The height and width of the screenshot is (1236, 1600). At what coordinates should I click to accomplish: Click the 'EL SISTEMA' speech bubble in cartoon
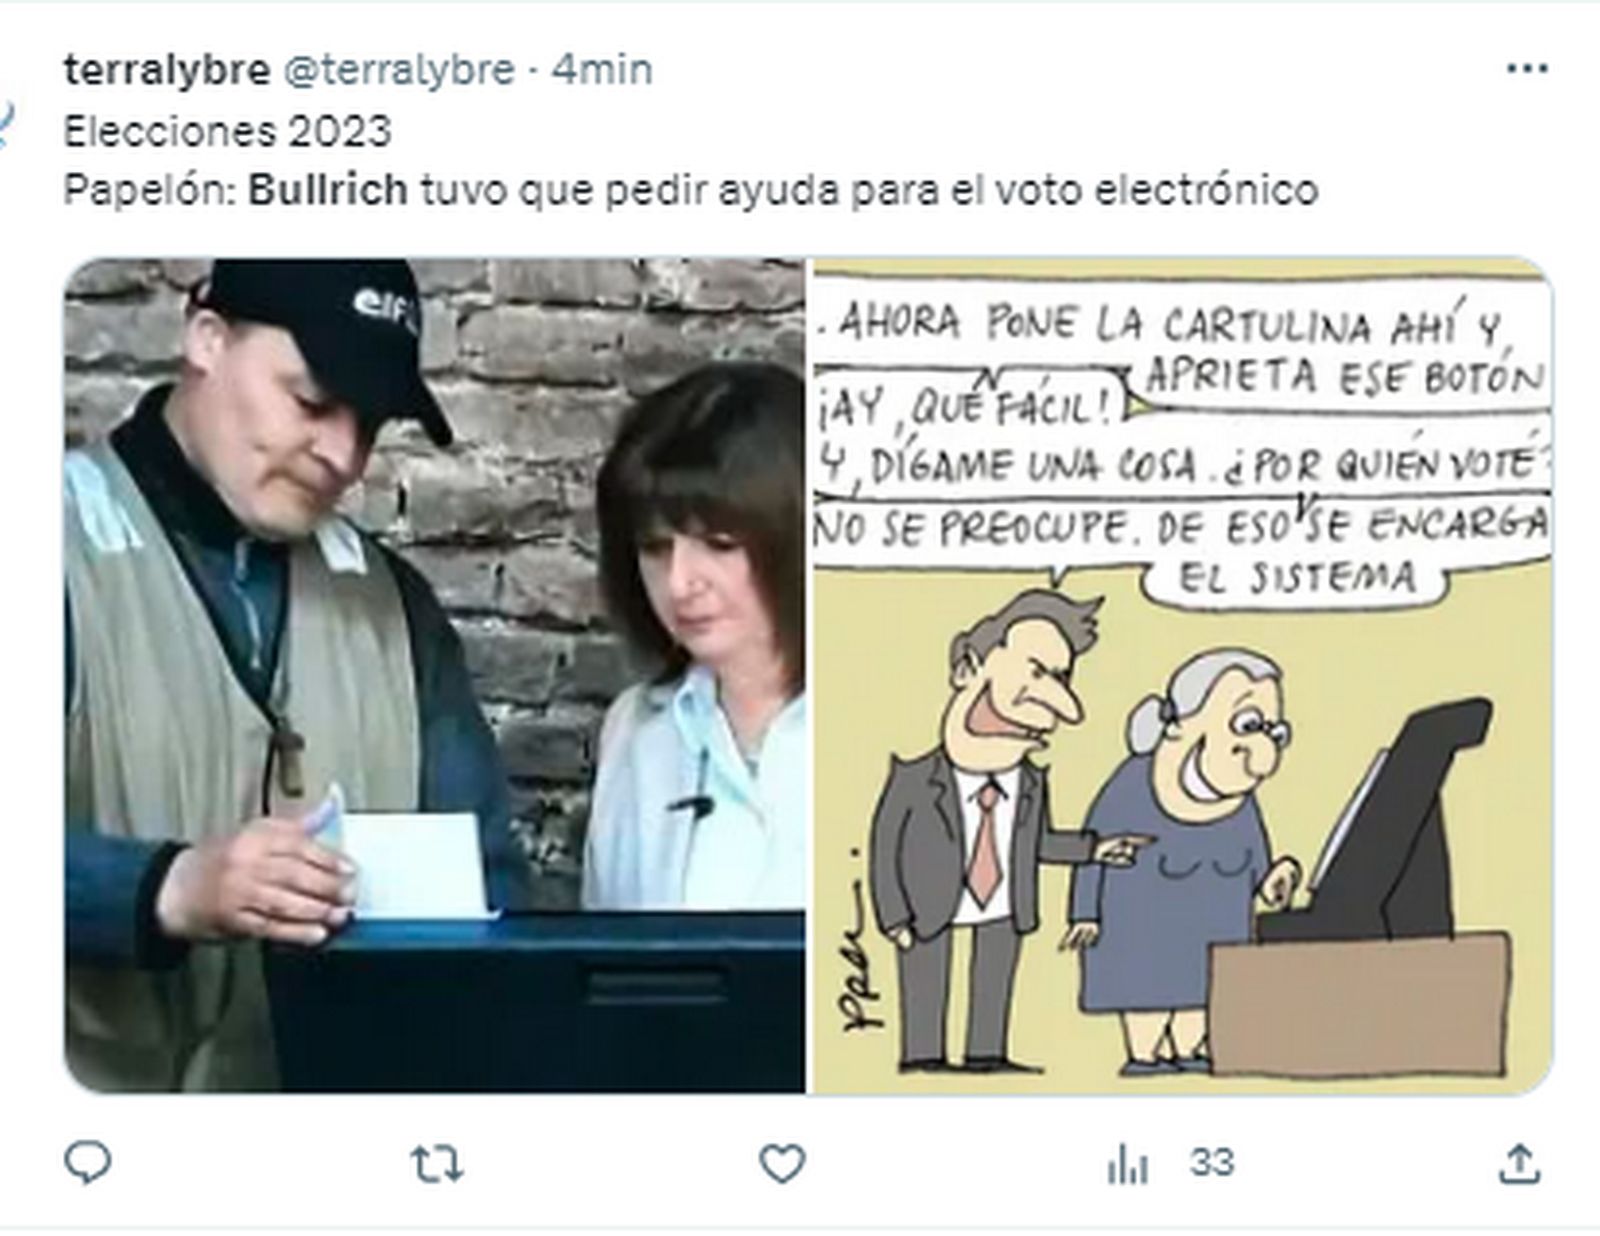[x=1297, y=577]
